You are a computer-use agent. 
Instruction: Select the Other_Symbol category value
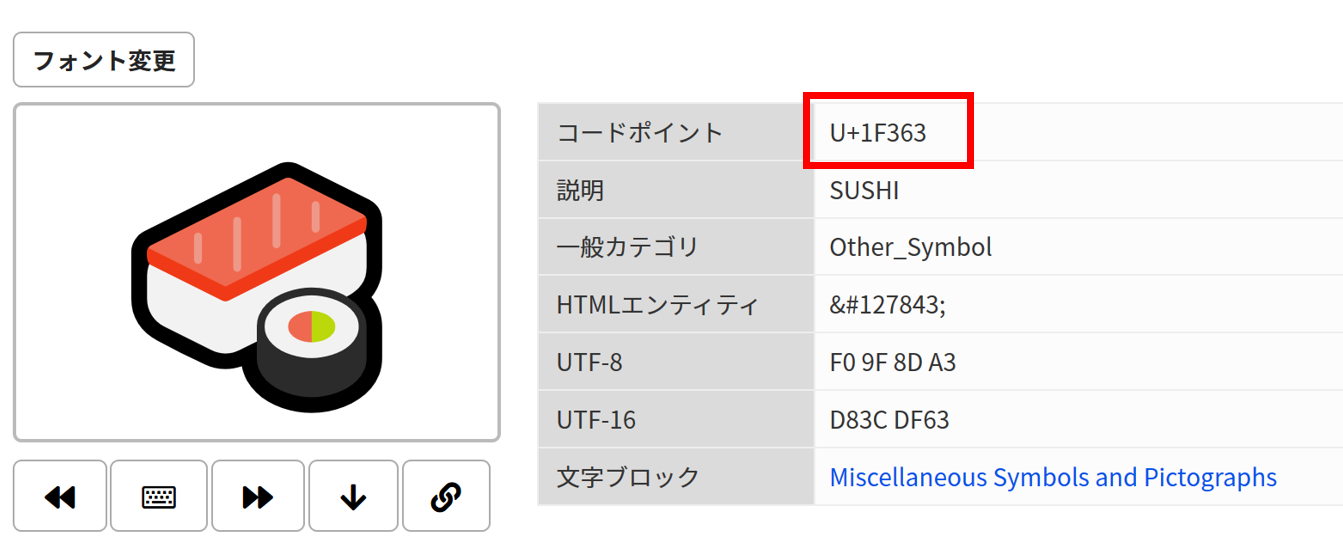(x=911, y=247)
